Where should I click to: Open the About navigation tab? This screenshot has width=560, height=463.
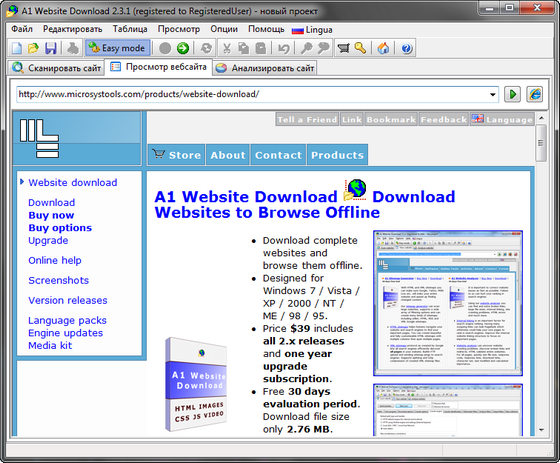[228, 155]
